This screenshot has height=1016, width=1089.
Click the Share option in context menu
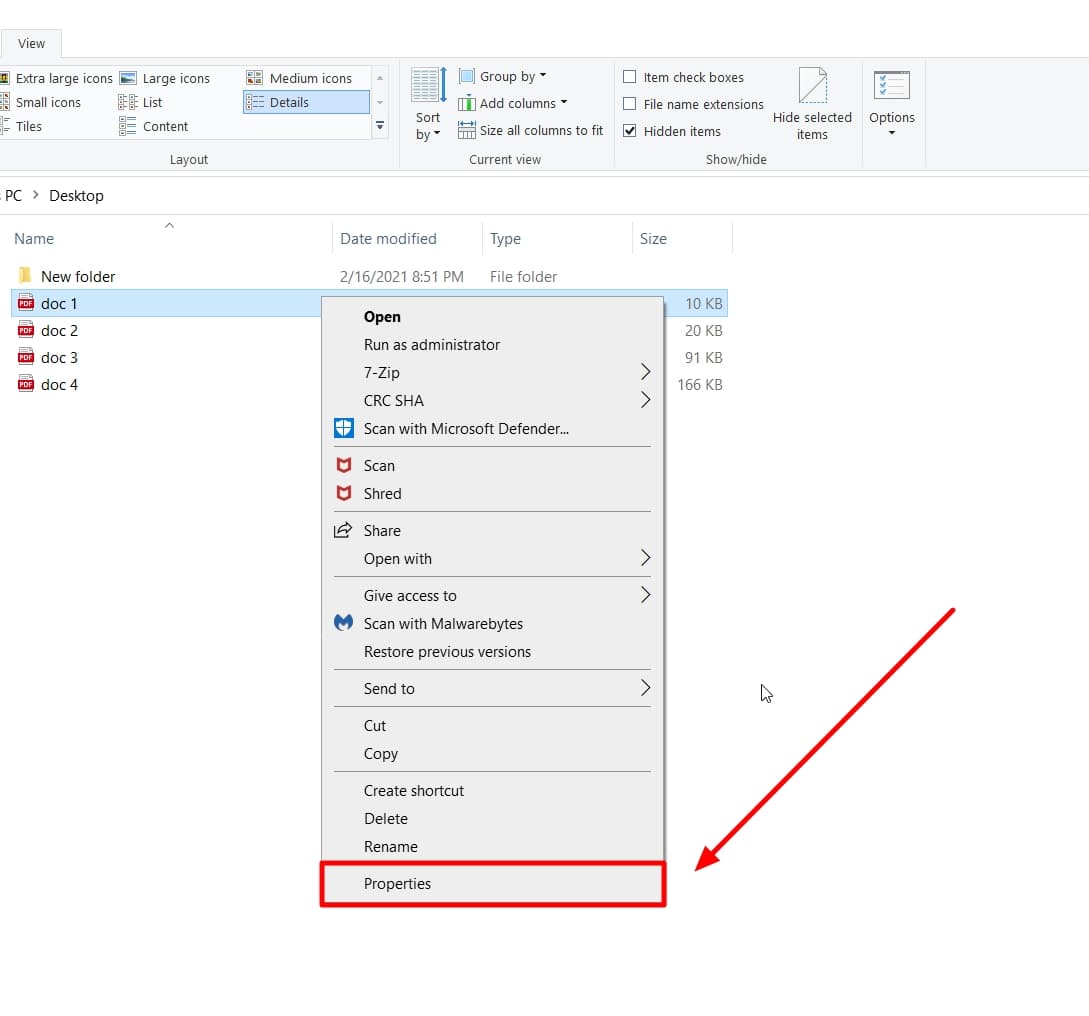[384, 530]
